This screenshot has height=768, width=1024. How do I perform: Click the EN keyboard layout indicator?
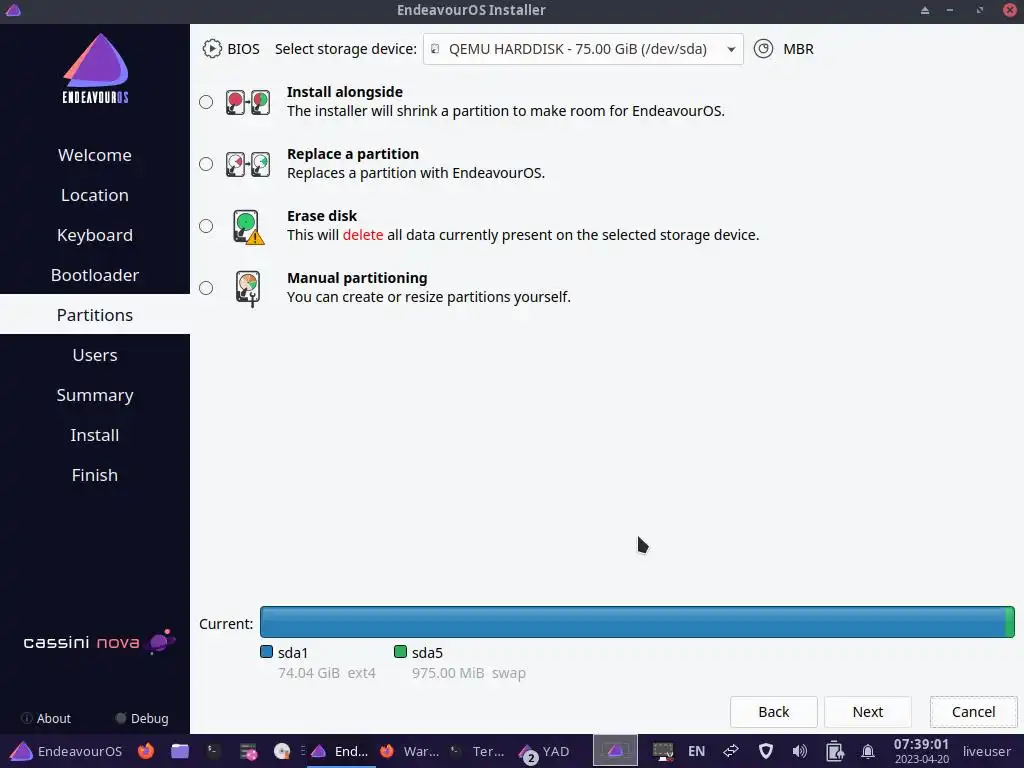pos(696,752)
